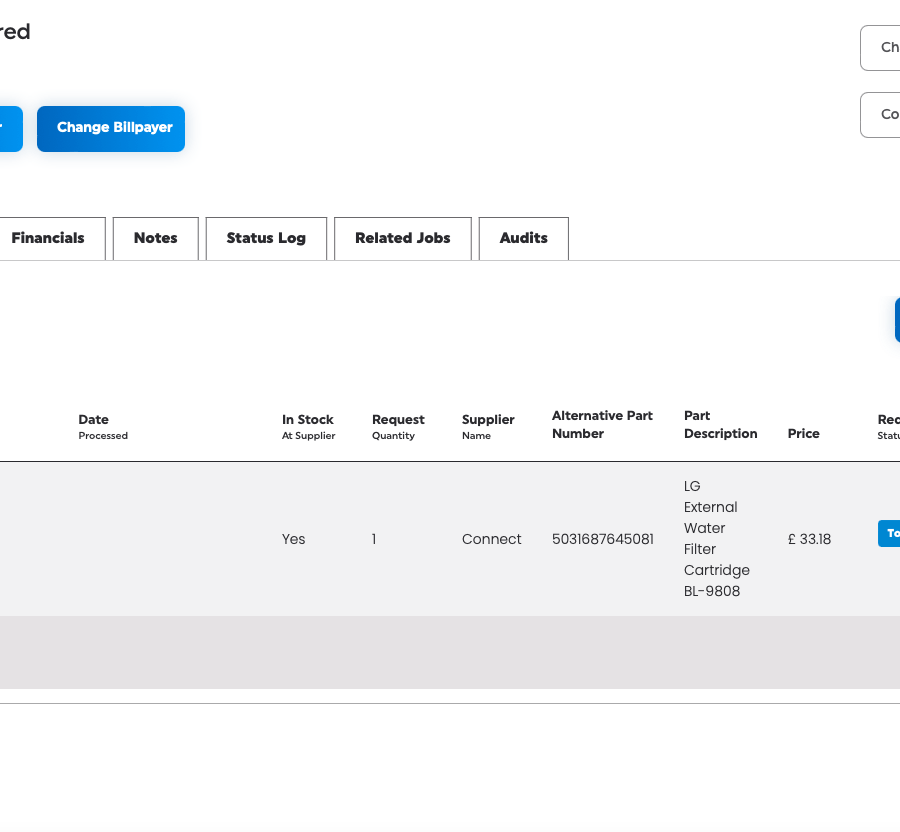The height and width of the screenshot is (832, 900).
Task: Click the blue status badge in the row
Action: coord(888,533)
